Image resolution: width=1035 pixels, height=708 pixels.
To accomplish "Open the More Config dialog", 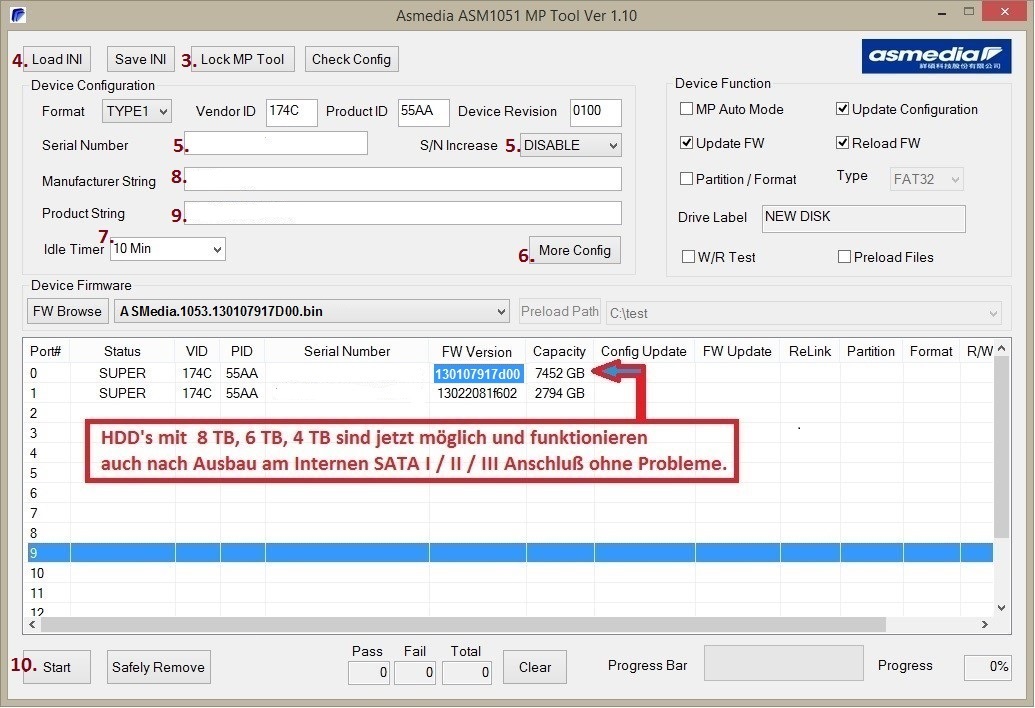I will point(574,250).
